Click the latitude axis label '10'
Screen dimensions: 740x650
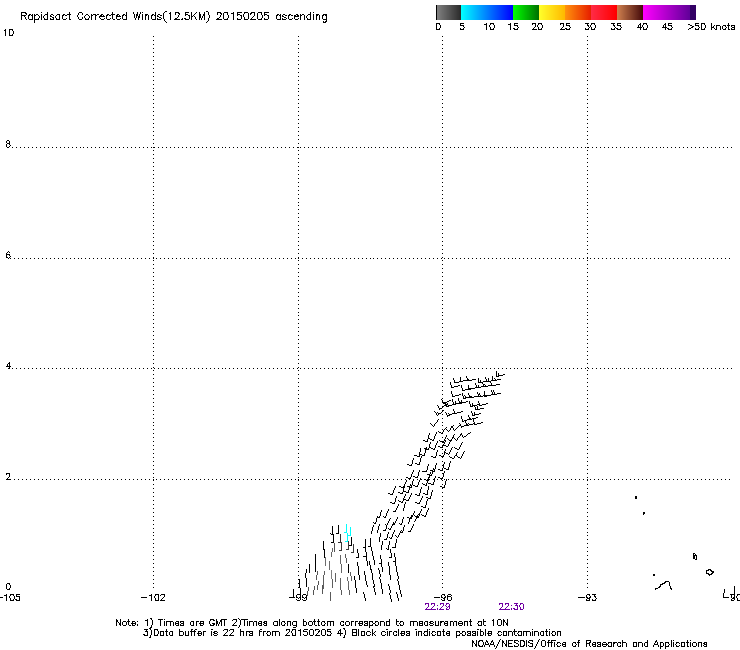(8, 33)
